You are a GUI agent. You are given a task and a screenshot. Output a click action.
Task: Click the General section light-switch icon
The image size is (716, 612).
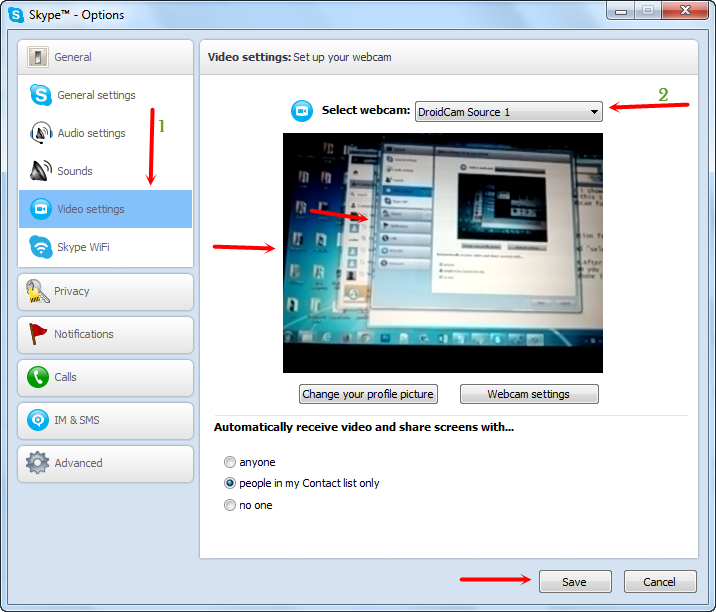[x=37, y=57]
